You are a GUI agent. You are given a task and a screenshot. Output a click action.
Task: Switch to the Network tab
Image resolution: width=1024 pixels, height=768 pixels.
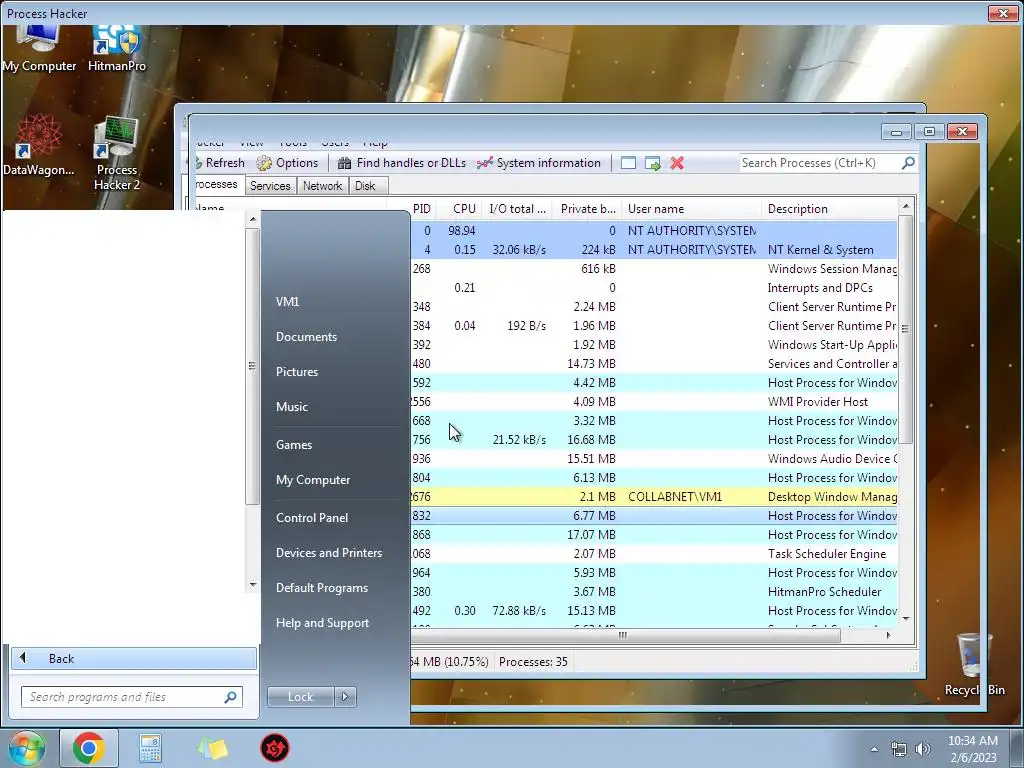[x=322, y=185]
